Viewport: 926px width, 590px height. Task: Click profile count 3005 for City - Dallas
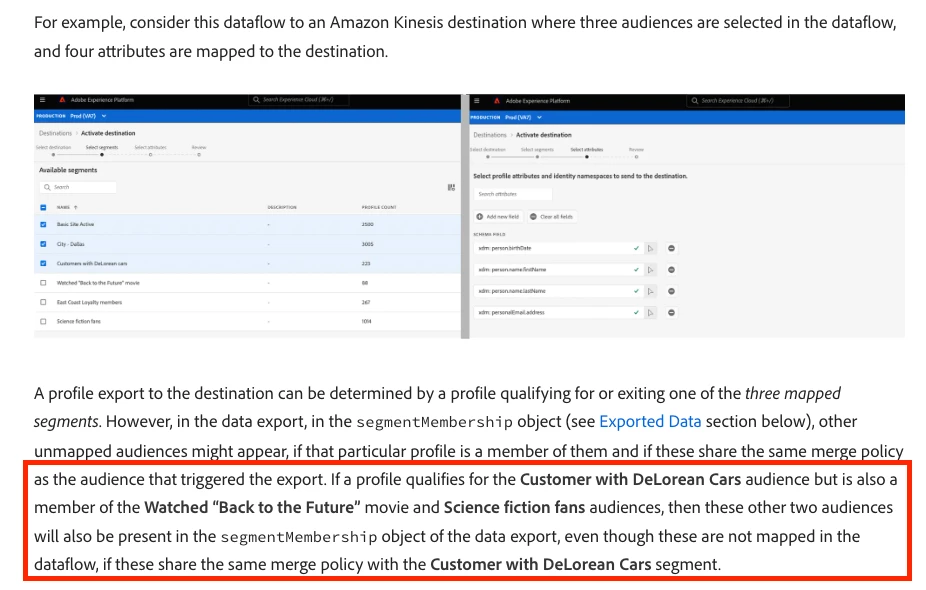367,244
